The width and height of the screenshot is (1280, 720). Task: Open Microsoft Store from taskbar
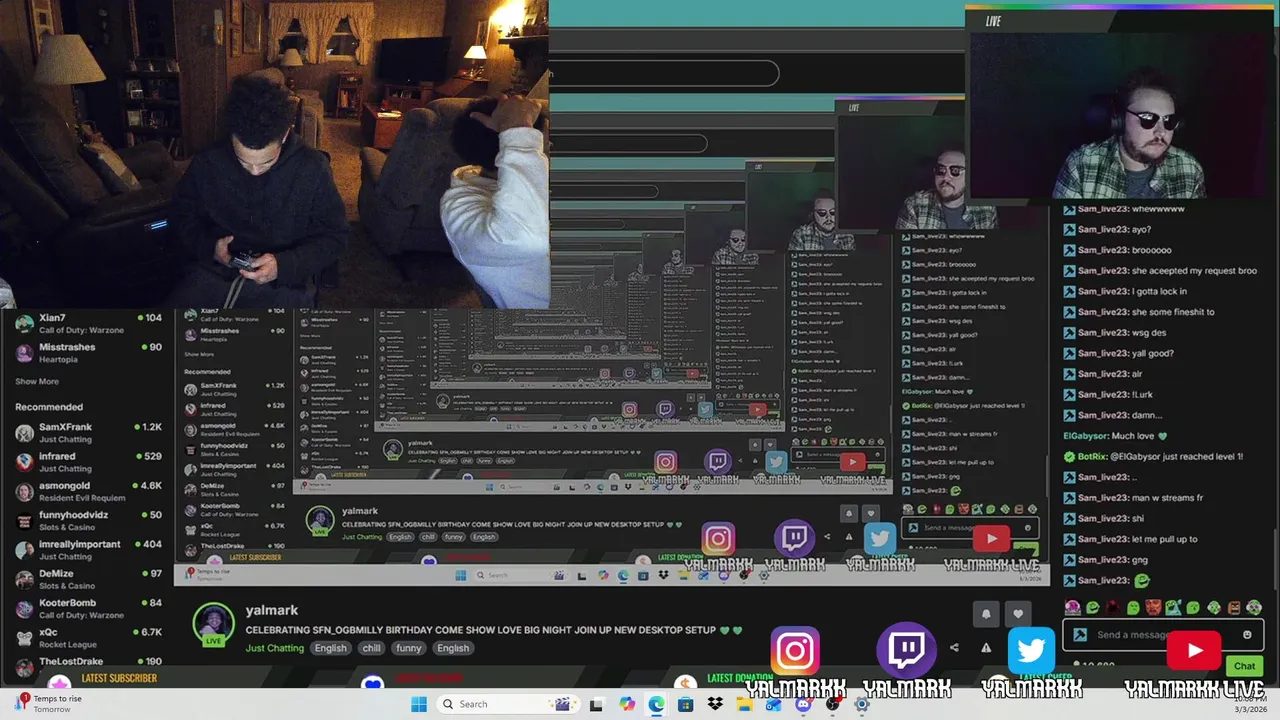pyautogui.click(x=685, y=704)
